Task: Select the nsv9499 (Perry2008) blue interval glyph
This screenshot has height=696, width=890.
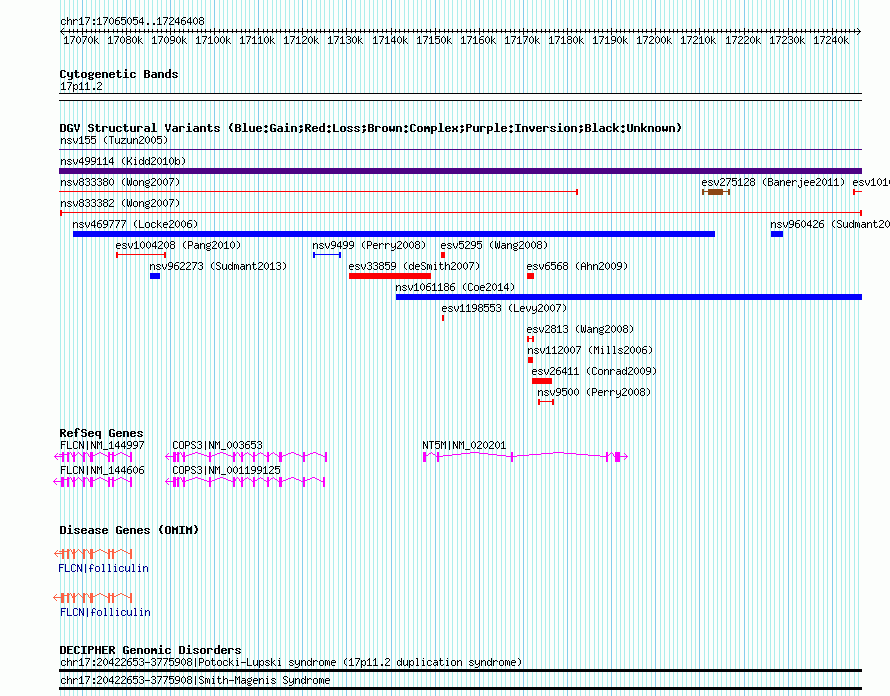Action: click(x=327, y=255)
